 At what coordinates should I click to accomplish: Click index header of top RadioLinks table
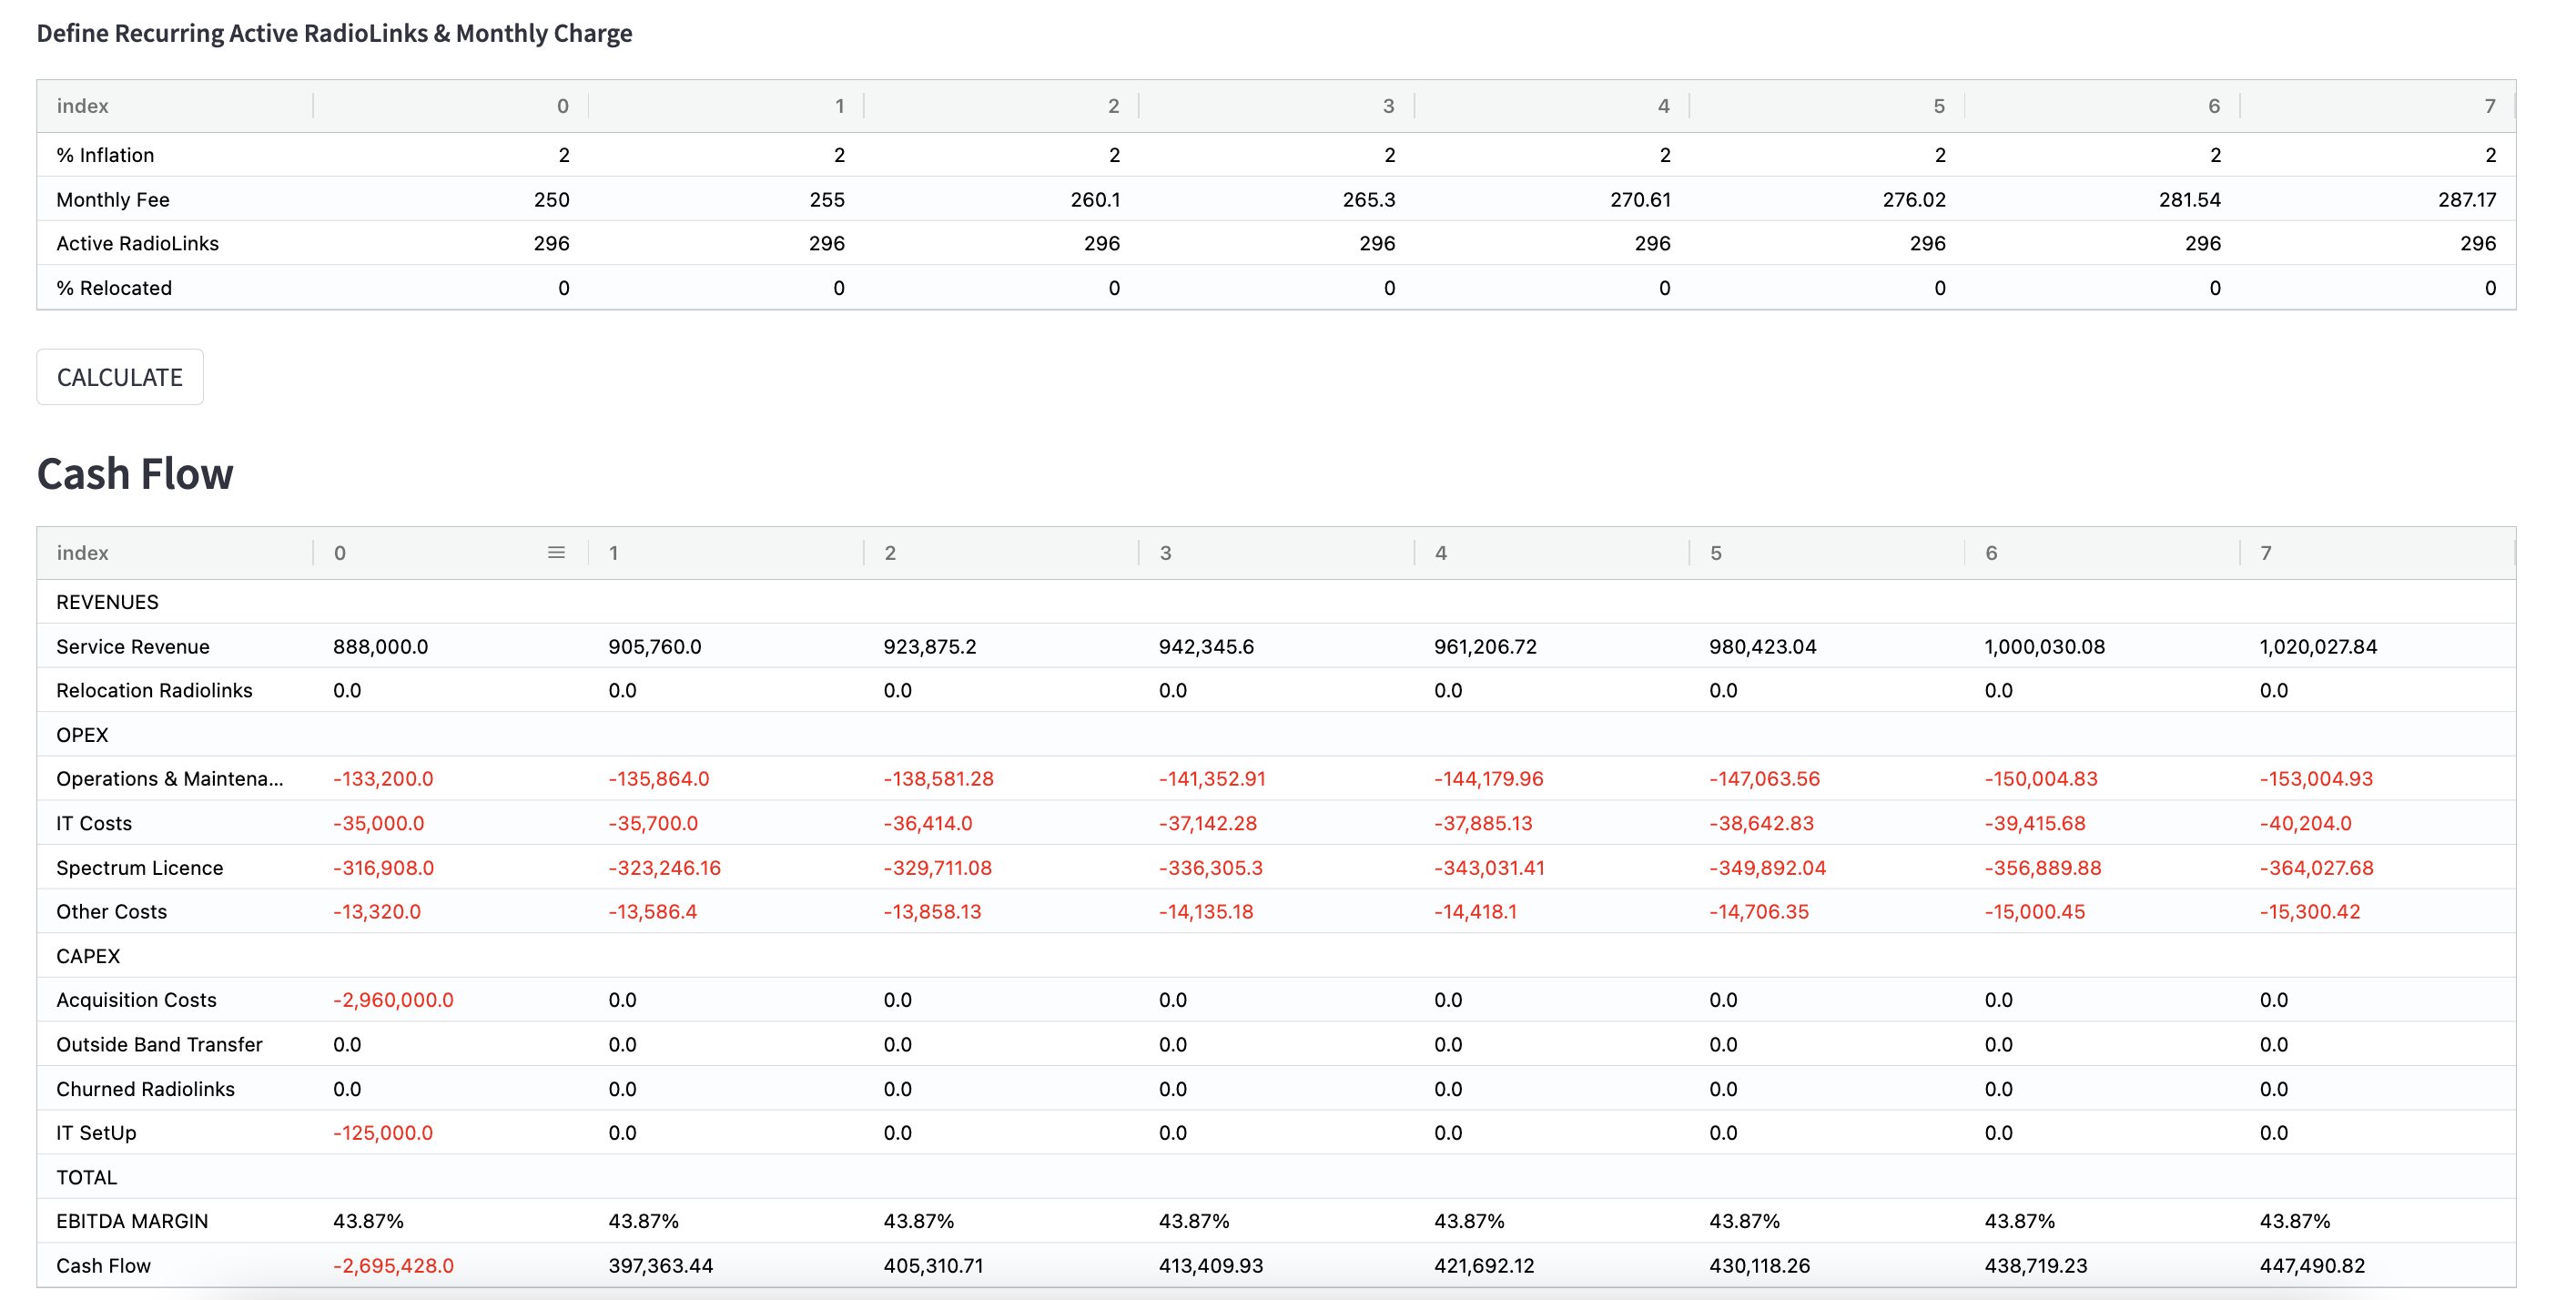[x=83, y=106]
